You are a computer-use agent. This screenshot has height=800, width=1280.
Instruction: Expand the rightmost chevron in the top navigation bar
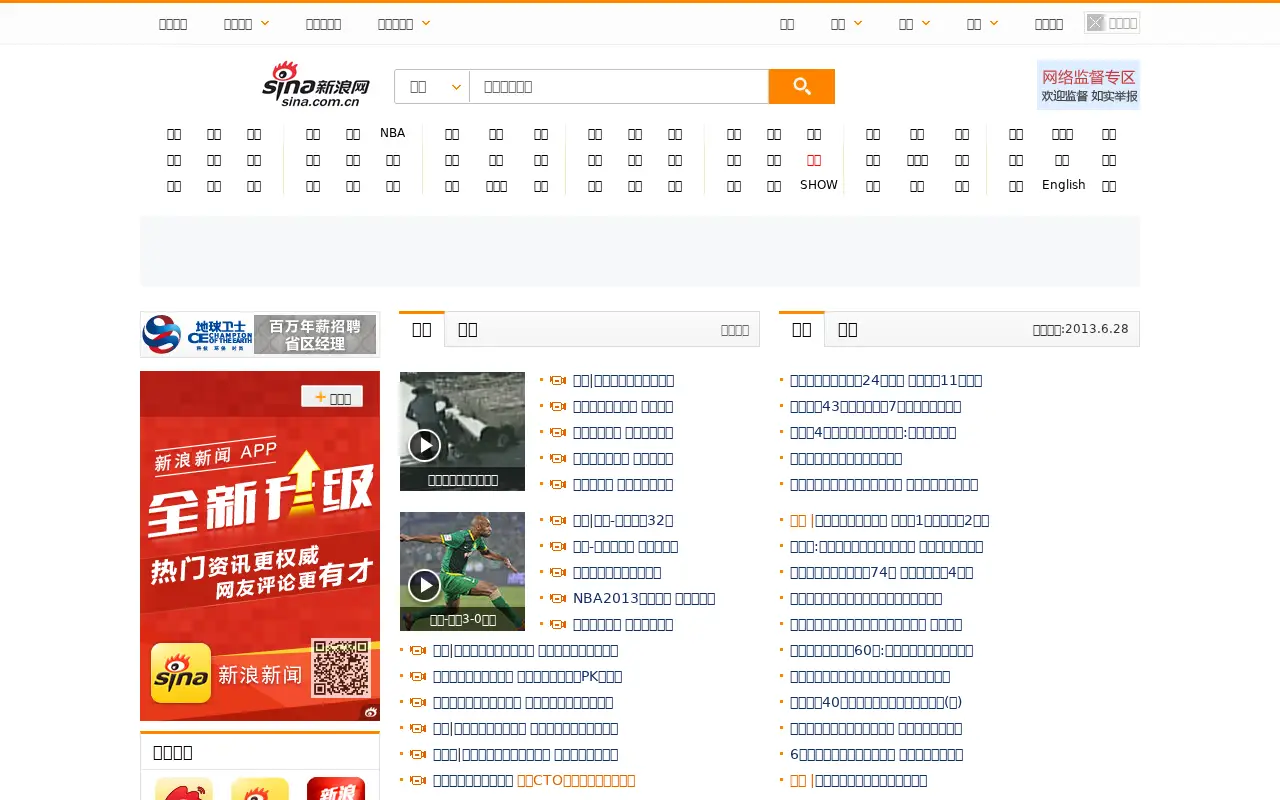click(993, 23)
